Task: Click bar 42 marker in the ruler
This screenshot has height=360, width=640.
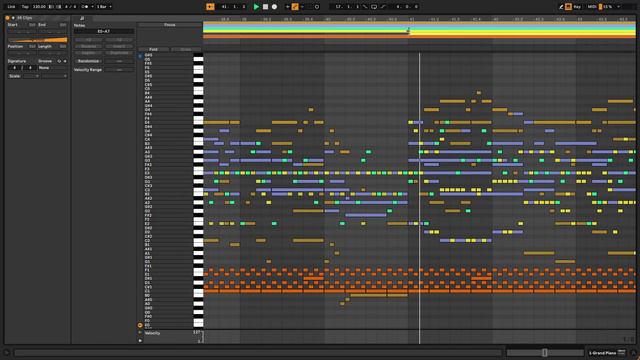Action: pos(496,19)
